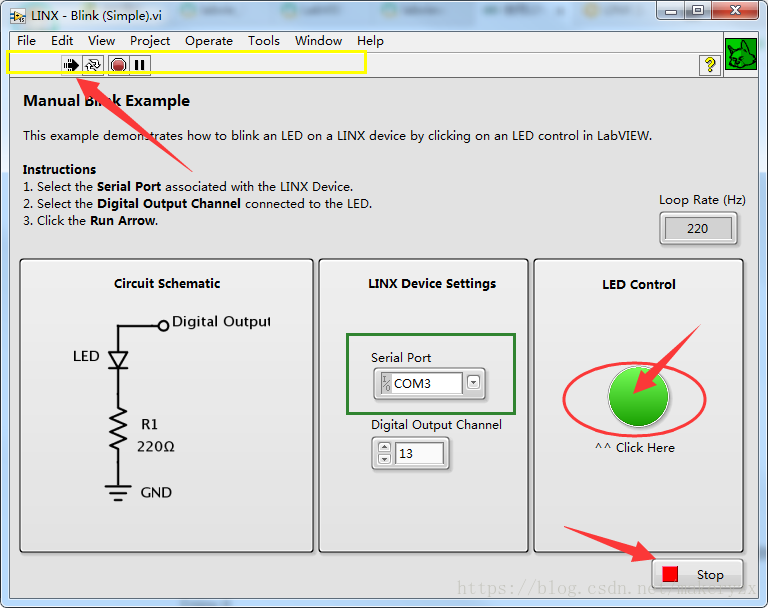Click the '220Ω' resistor value text
768x608 pixels.
click(x=156, y=447)
